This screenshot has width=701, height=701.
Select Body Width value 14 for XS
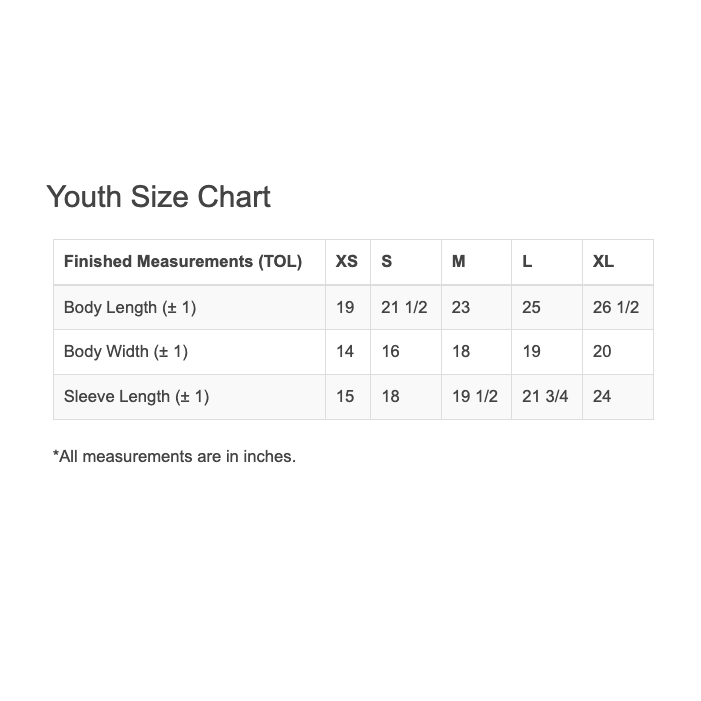(345, 351)
